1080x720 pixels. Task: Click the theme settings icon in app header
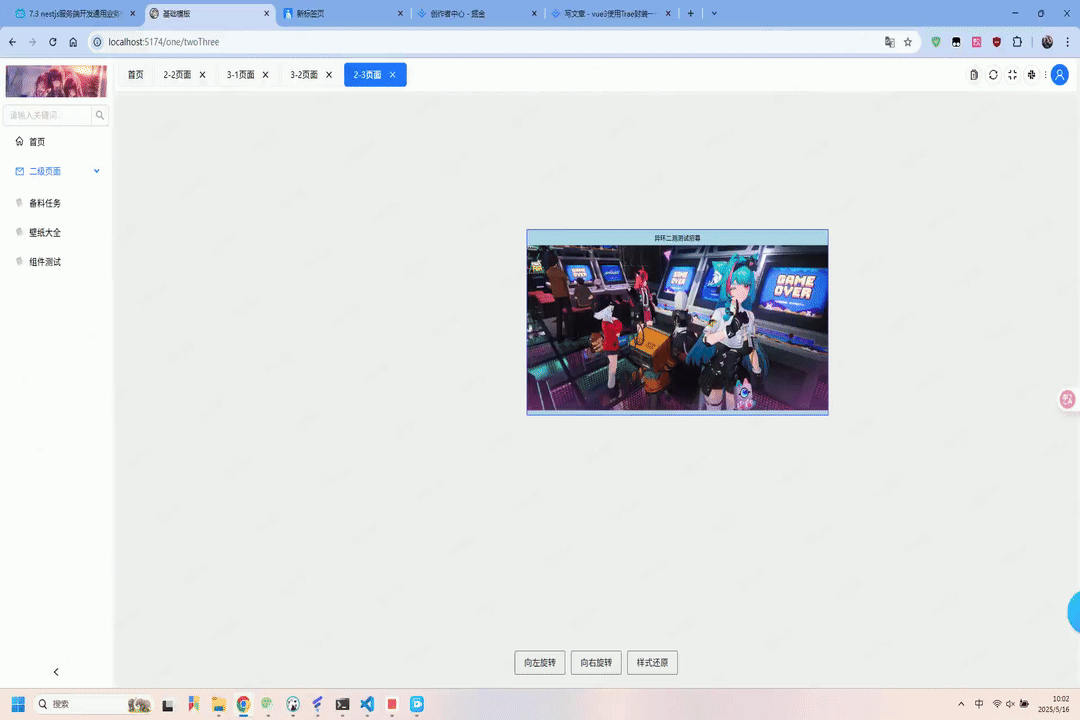tap(1031, 74)
